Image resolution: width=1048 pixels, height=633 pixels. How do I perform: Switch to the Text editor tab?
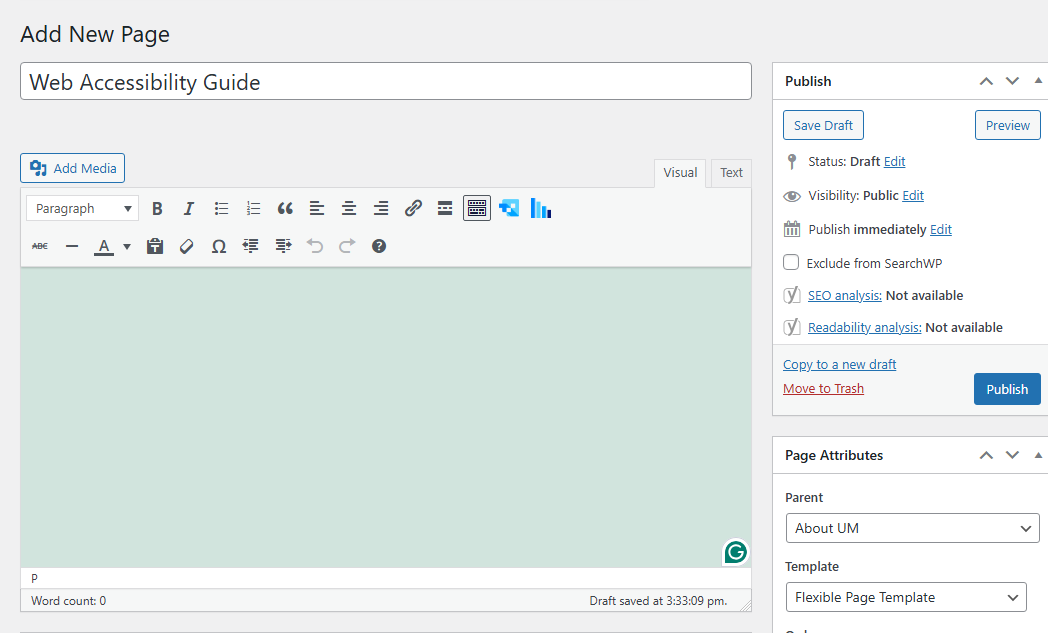click(x=731, y=172)
